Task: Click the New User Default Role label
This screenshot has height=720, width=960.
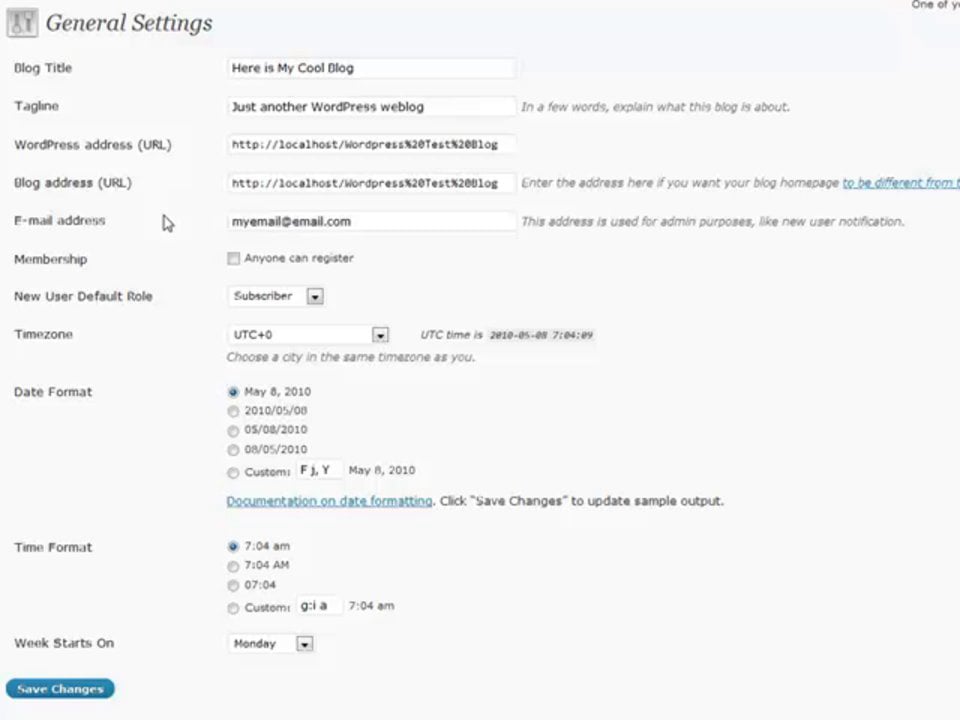Action: (x=83, y=296)
